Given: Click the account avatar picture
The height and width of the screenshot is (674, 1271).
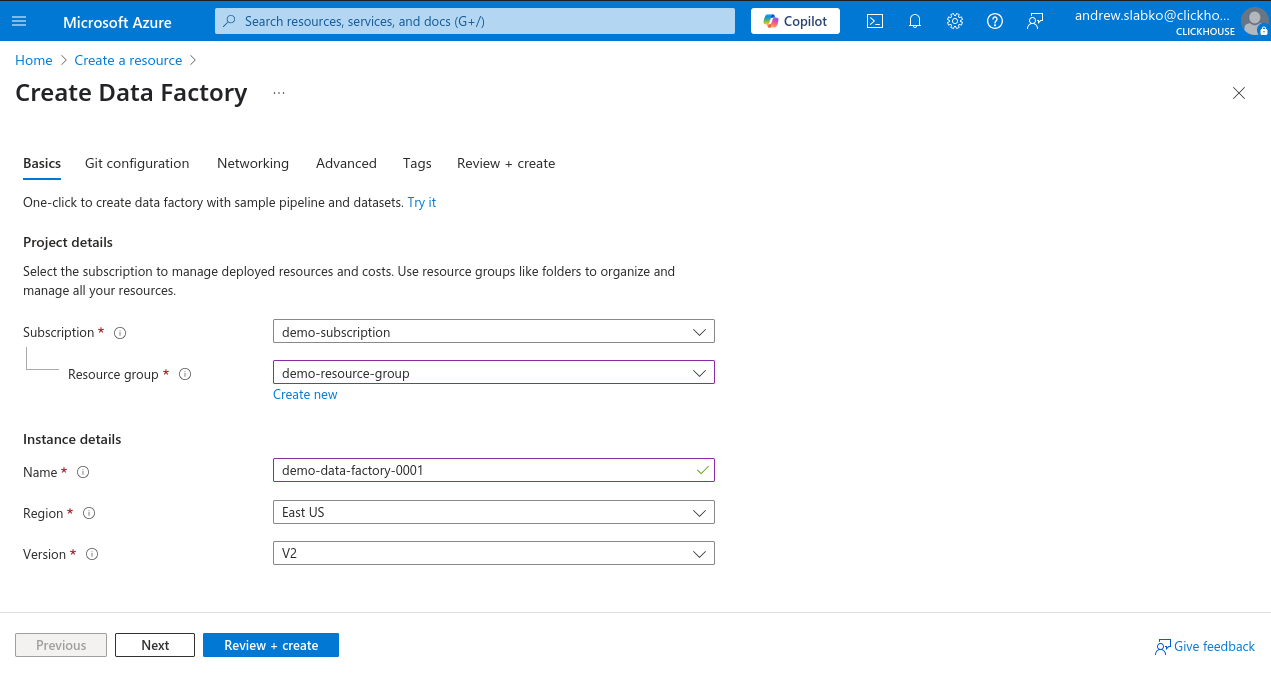Looking at the screenshot, I should [1255, 20].
